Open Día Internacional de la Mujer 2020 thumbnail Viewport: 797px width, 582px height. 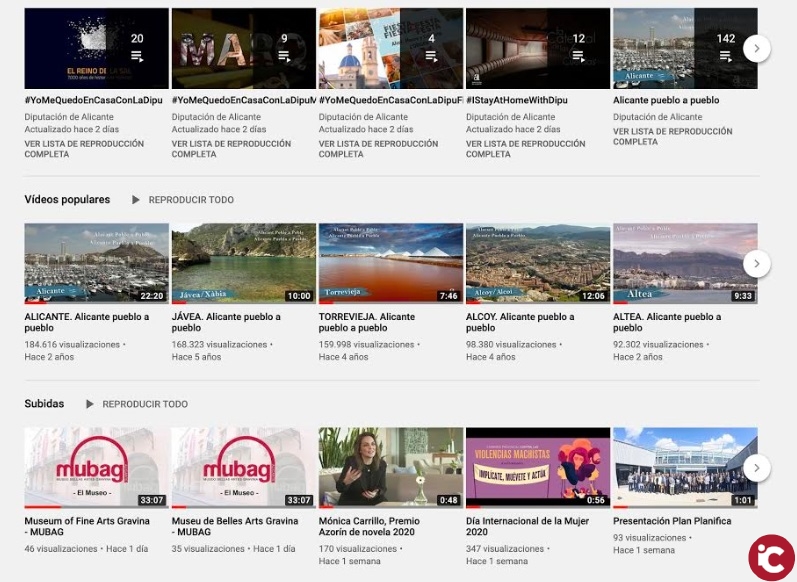click(x=537, y=467)
